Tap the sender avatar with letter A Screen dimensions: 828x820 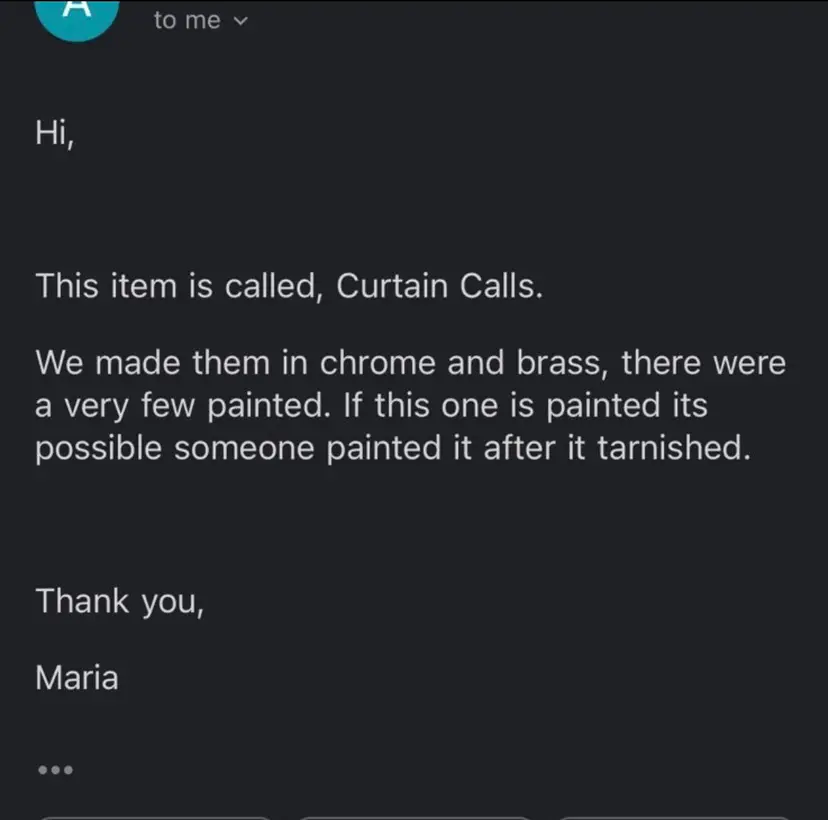(77, 14)
